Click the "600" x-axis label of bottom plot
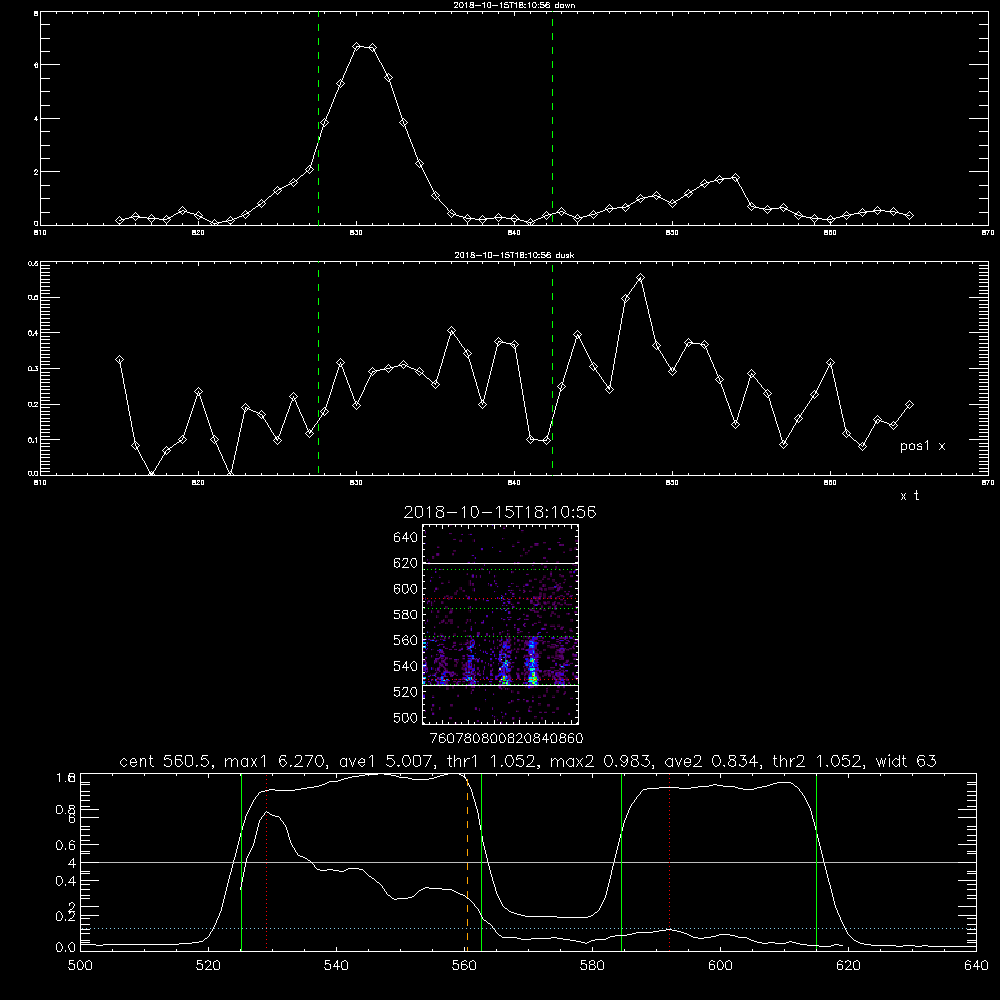 point(720,966)
